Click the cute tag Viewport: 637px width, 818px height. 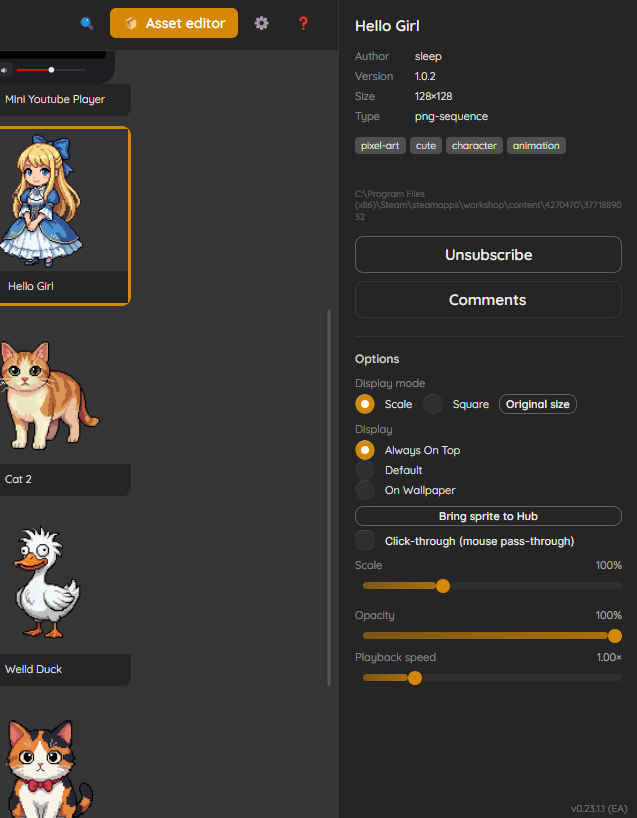tap(426, 146)
